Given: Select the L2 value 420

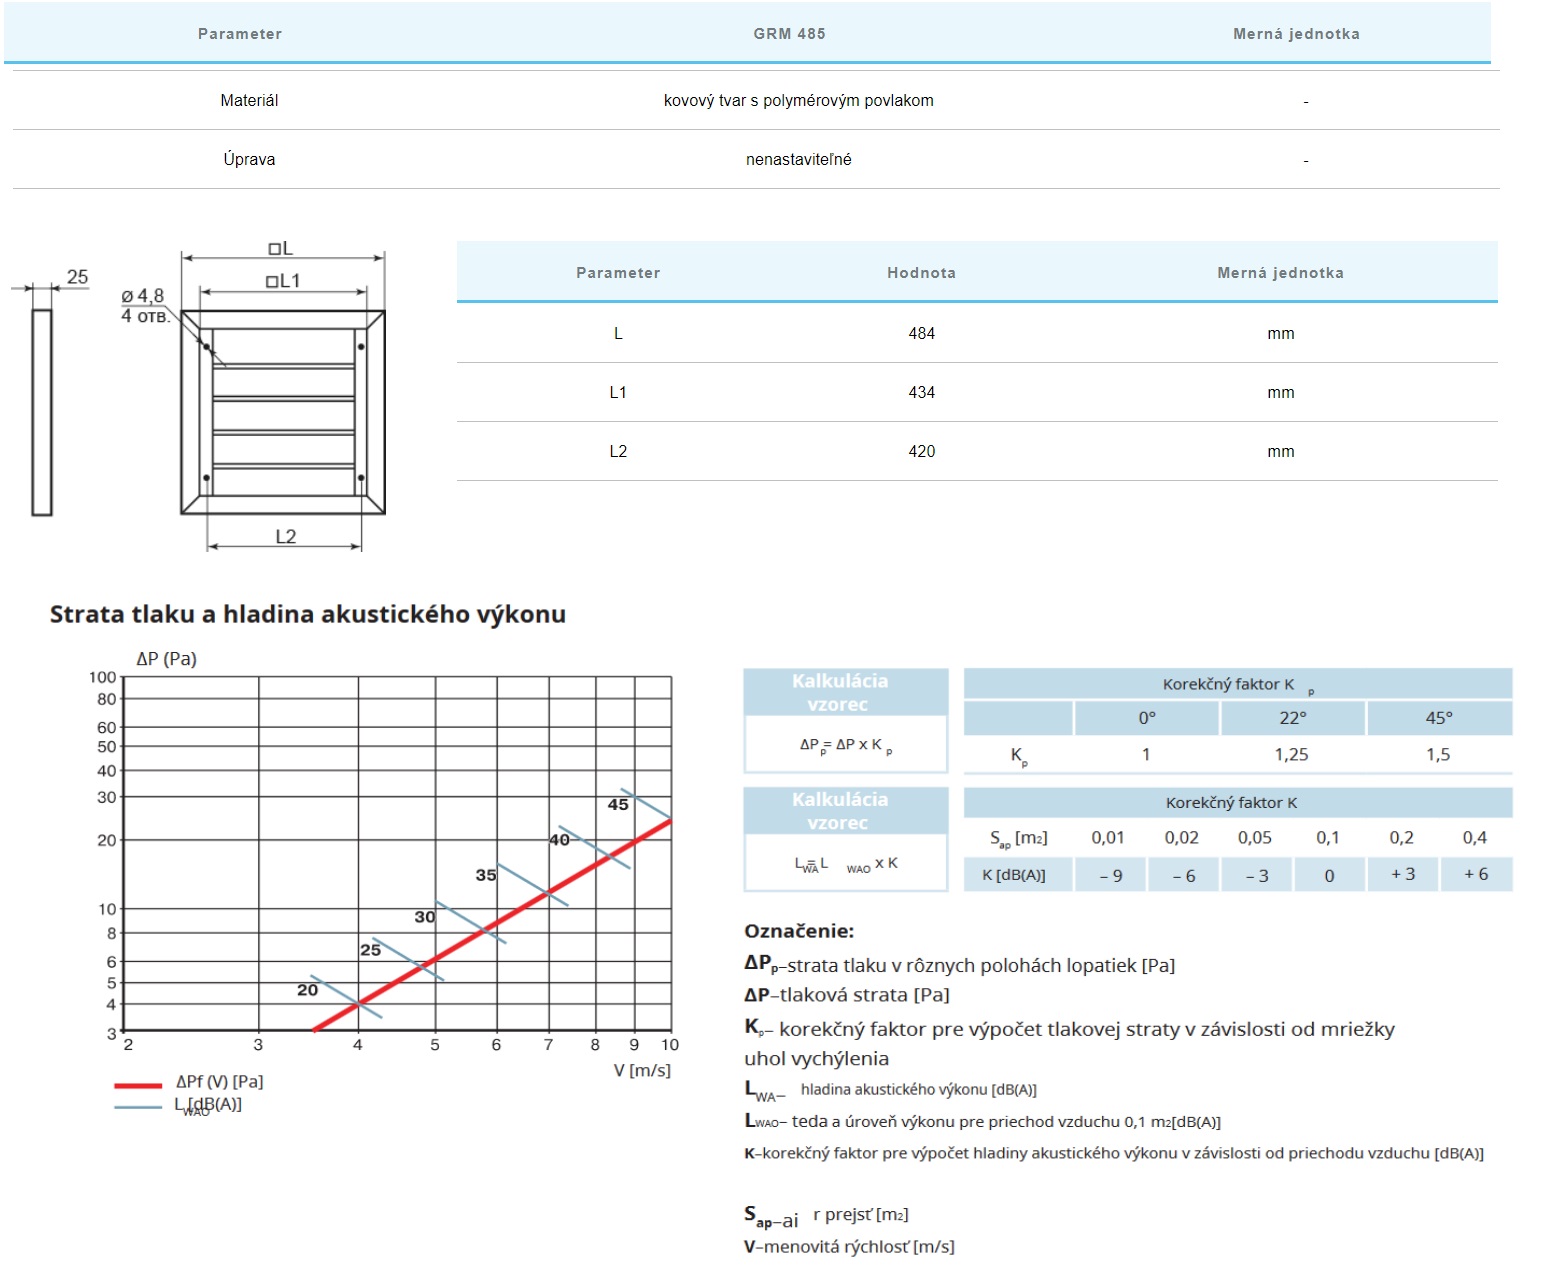Looking at the screenshot, I should click(x=921, y=452).
